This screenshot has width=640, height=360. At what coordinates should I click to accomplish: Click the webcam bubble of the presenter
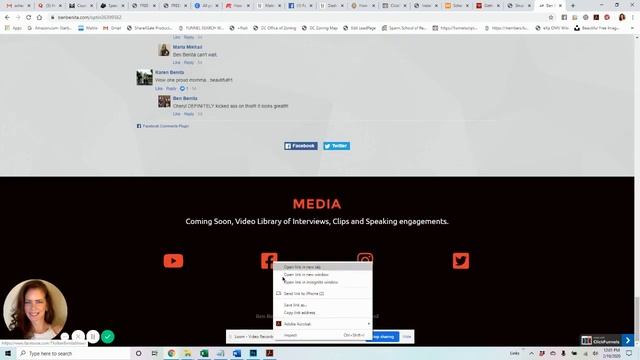(x=35, y=309)
